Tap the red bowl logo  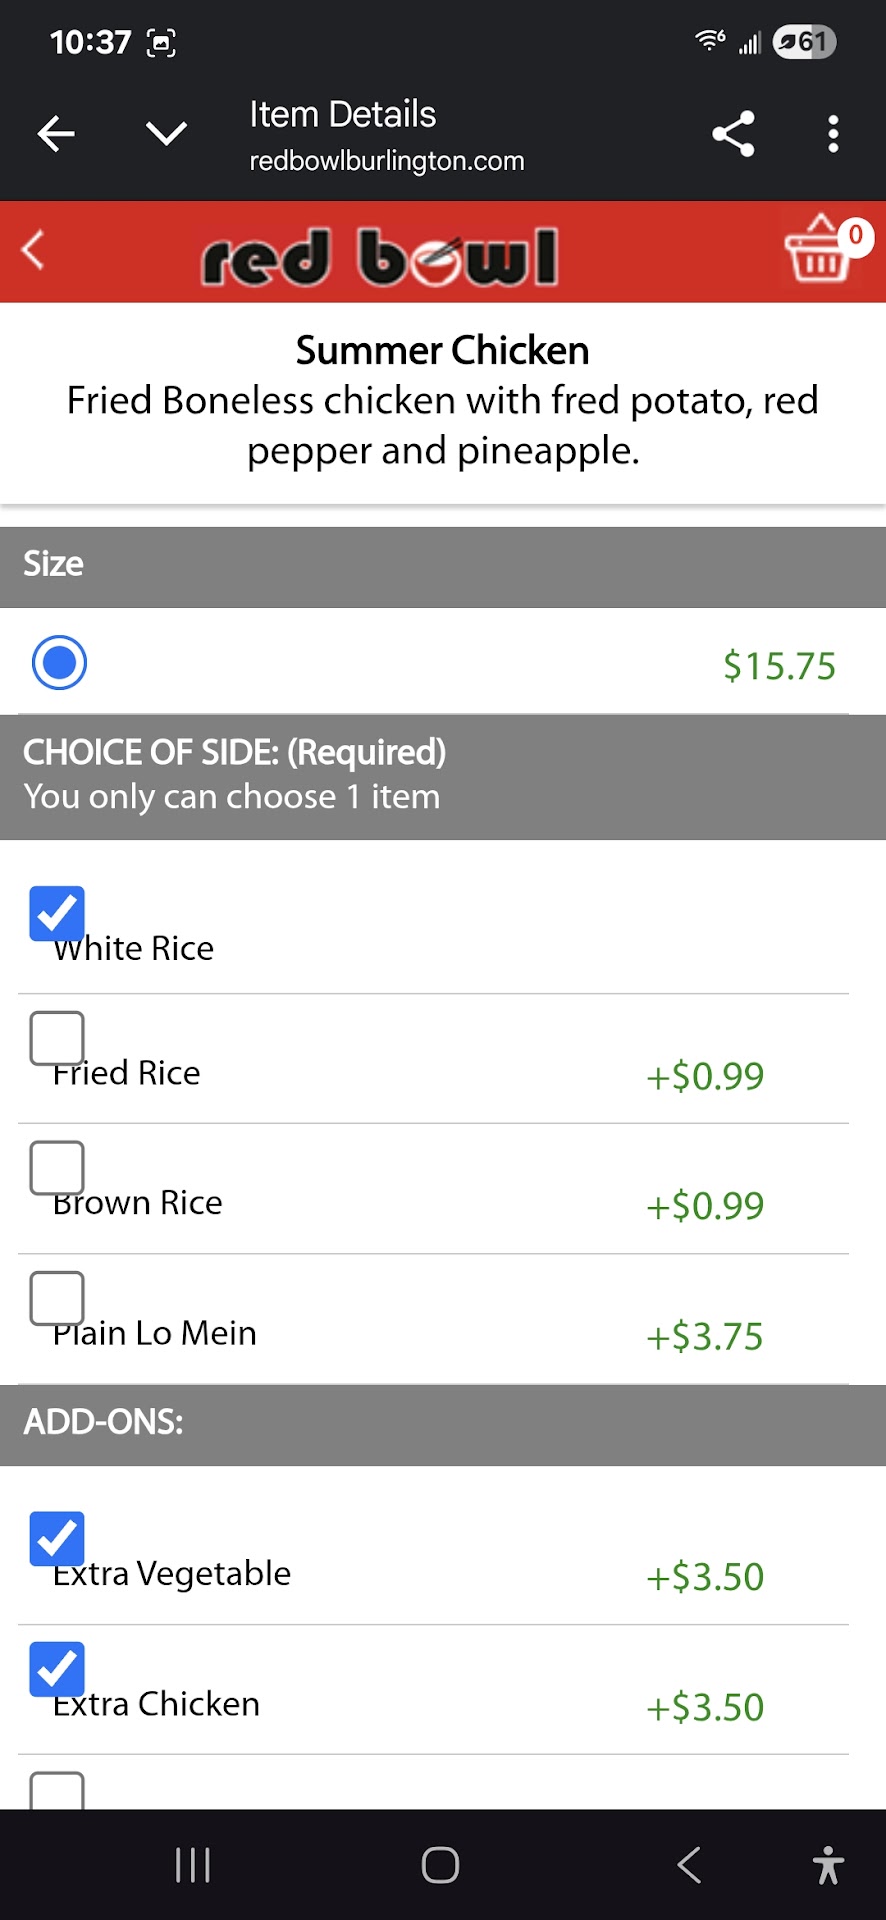[x=380, y=257]
